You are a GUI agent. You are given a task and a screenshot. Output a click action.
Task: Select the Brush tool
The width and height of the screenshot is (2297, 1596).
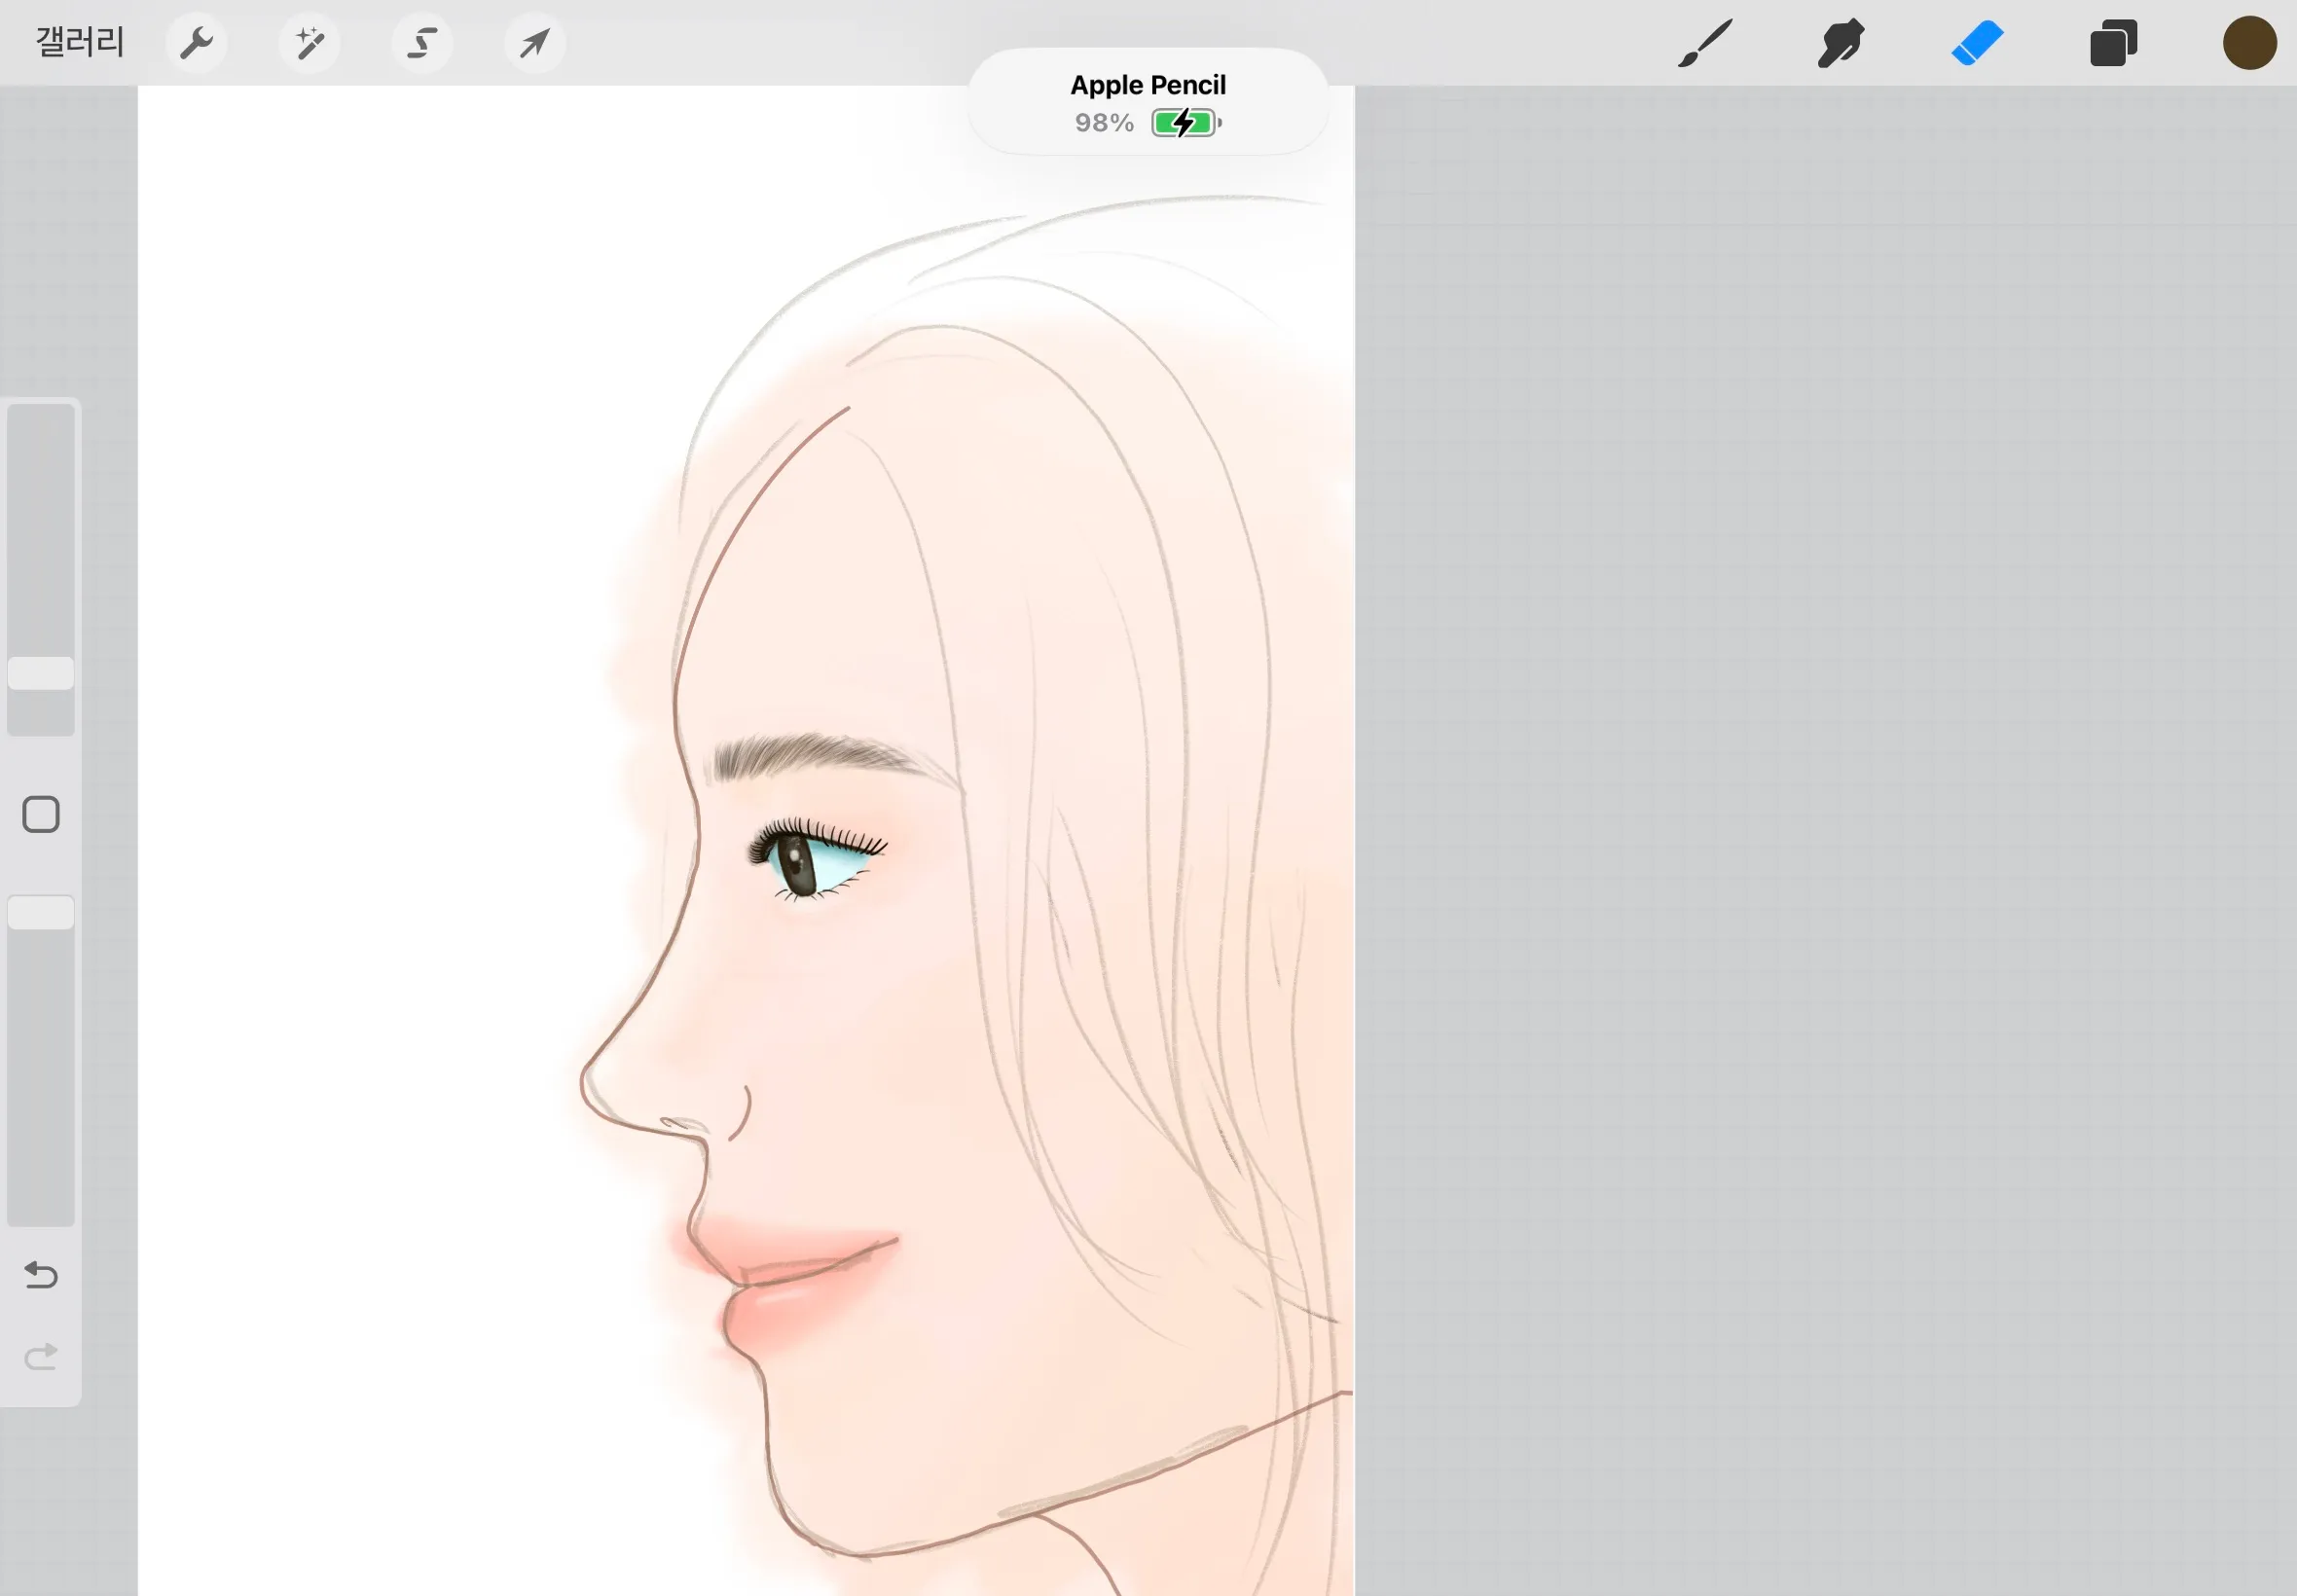1705,43
